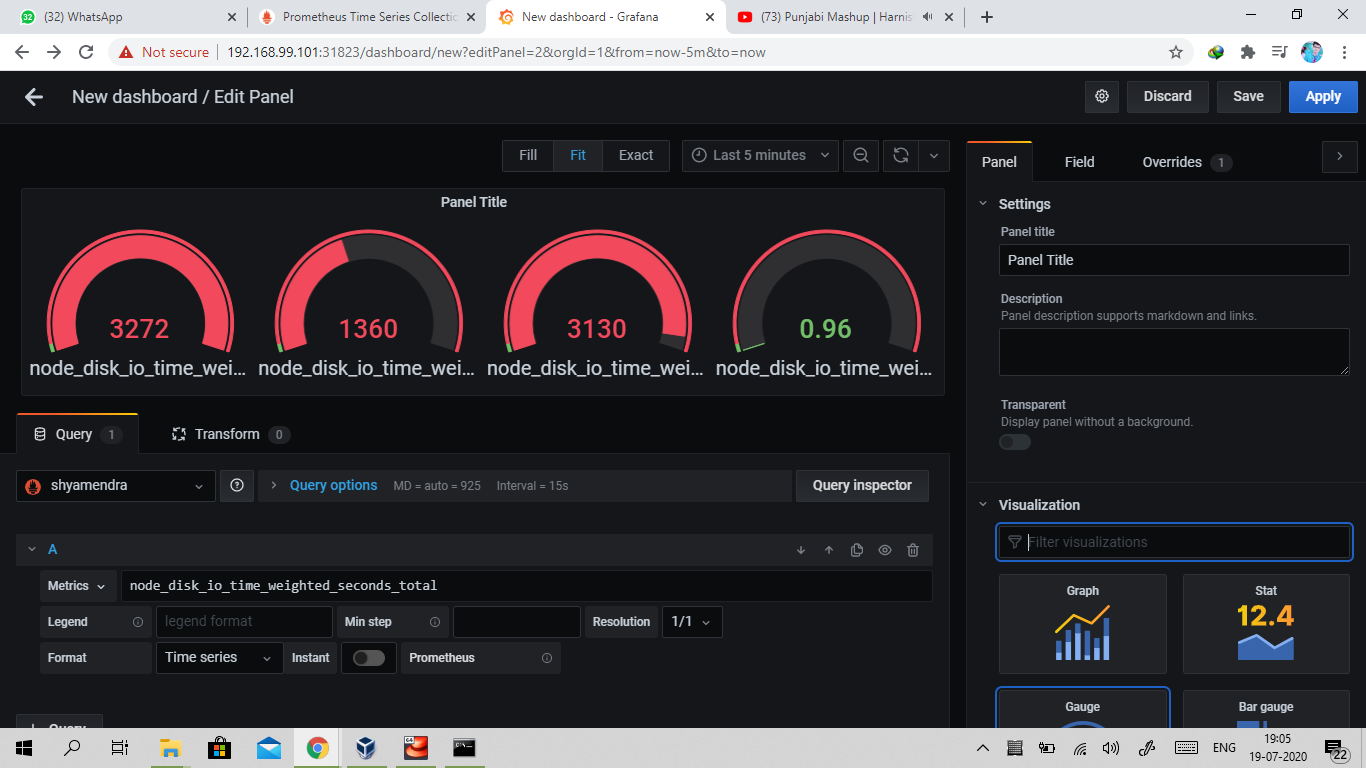Hide query A using the eye icon
Viewport: 1366px width, 768px height.
[x=884, y=550]
